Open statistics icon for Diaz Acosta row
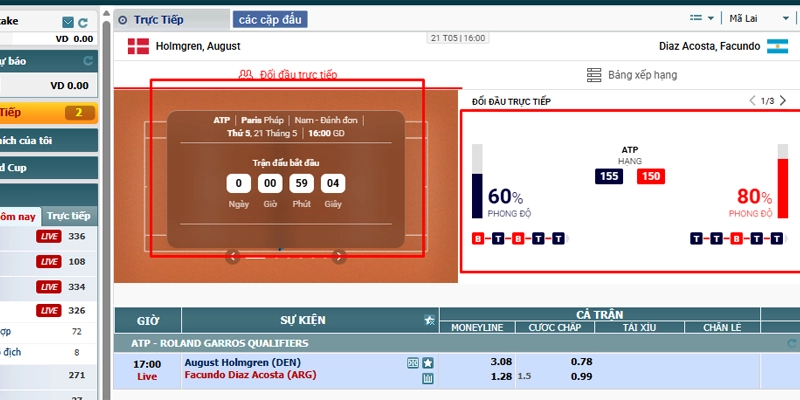 428,379
